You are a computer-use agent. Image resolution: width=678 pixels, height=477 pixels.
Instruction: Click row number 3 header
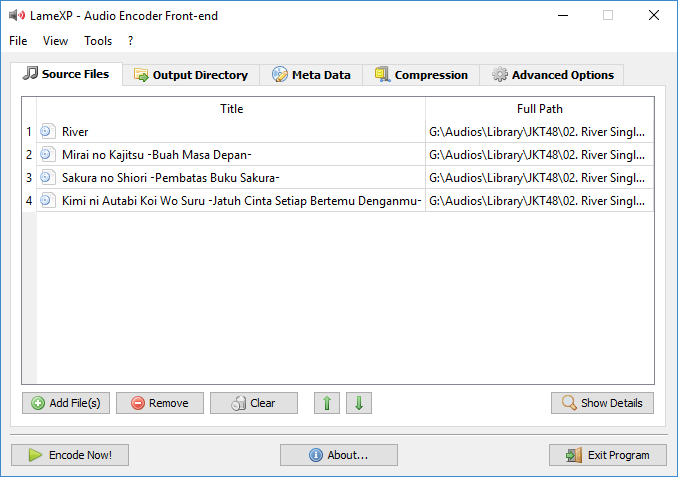[x=29, y=177]
